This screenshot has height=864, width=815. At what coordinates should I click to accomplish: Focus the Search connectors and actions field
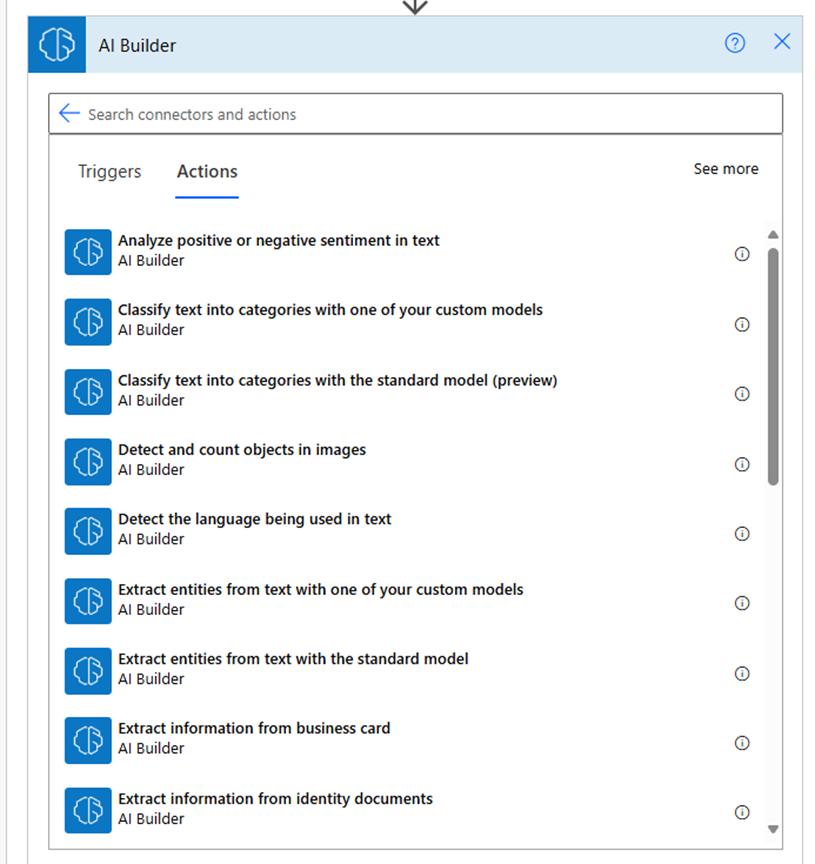[x=415, y=114]
